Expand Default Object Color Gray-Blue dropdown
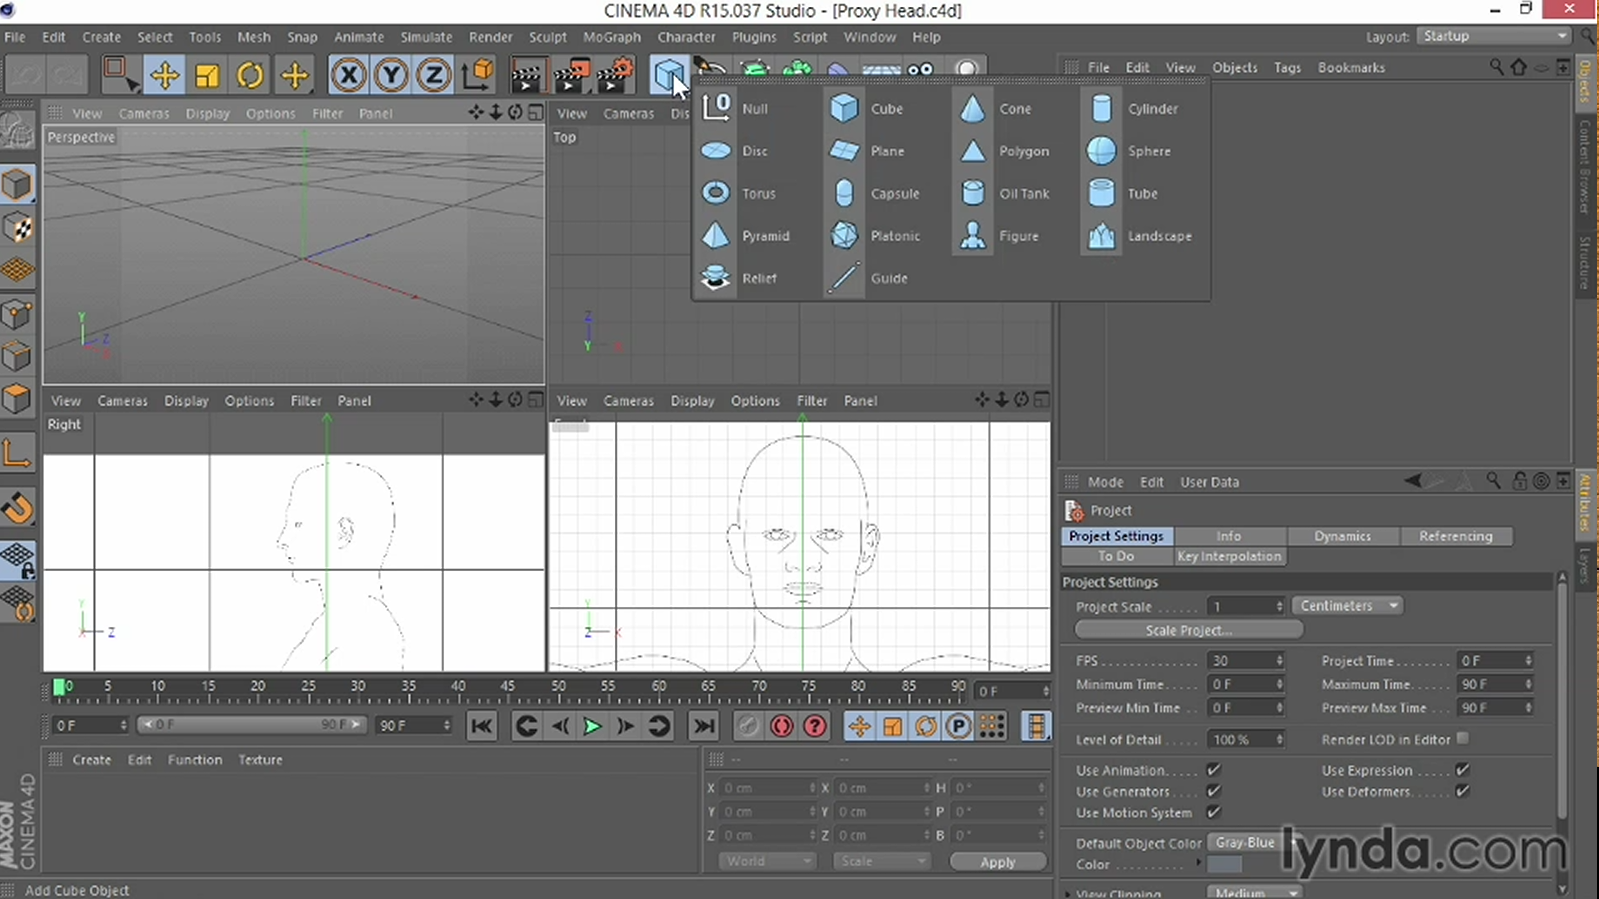The width and height of the screenshot is (1599, 899). point(1245,843)
